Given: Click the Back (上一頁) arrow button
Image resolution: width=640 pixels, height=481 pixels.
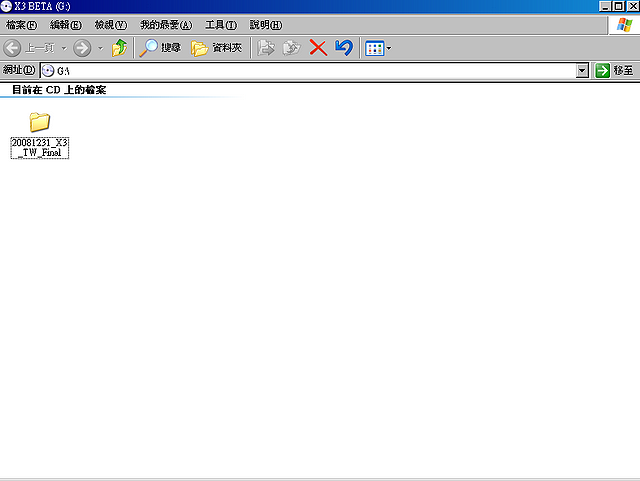Looking at the screenshot, I should tap(29, 48).
